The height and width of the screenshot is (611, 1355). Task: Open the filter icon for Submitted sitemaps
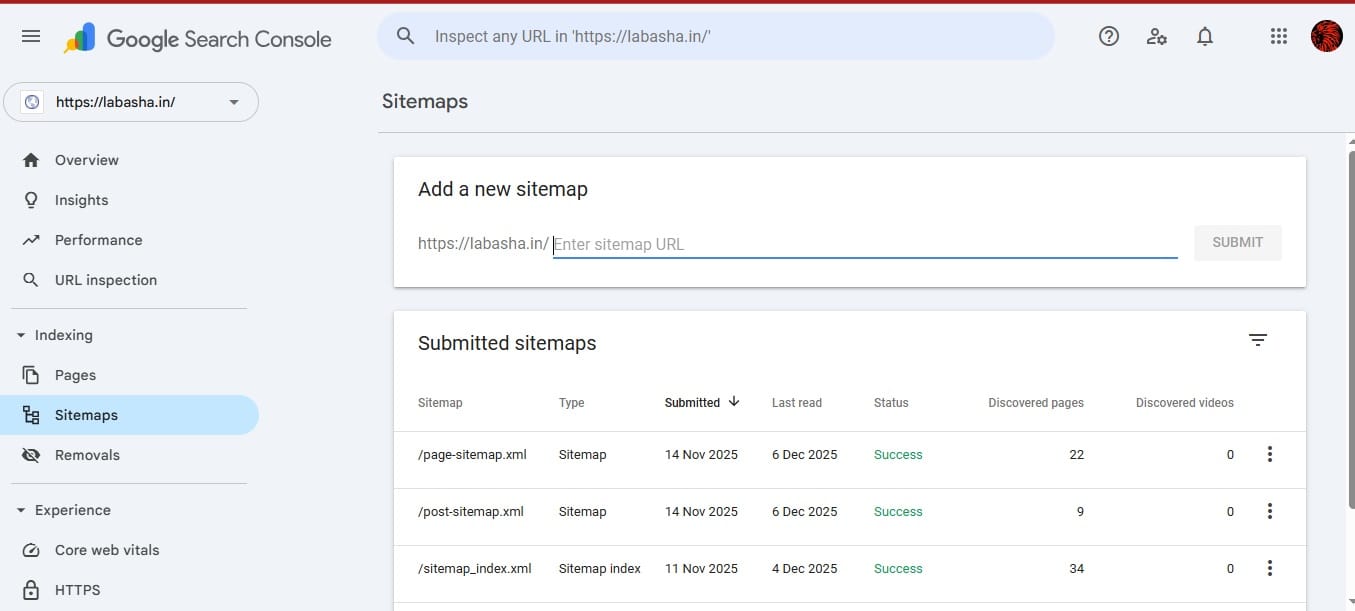coord(1257,340)
